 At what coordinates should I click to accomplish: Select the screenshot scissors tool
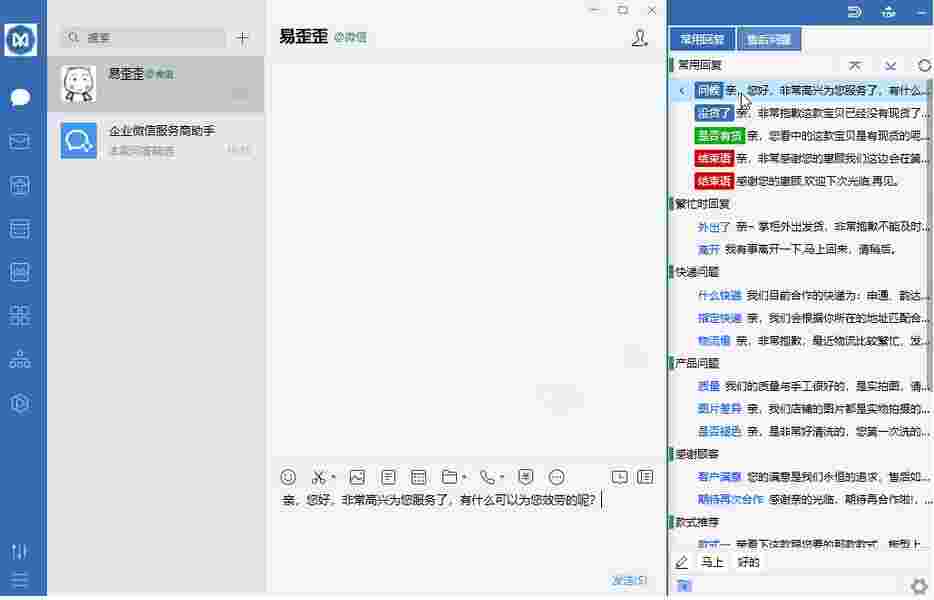pyautogui.click(x=318, y=477)
